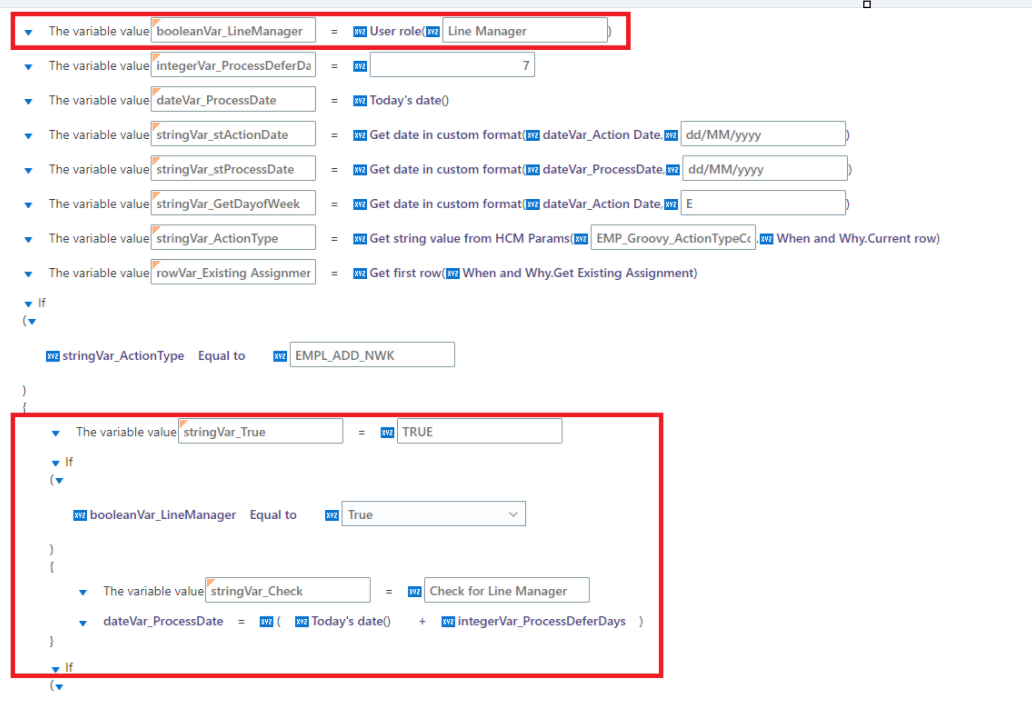Image resolution: width=1032 pixels, height=706 pixels.
Task: Collapse the first If block arrow
Action: coord(28,304)
